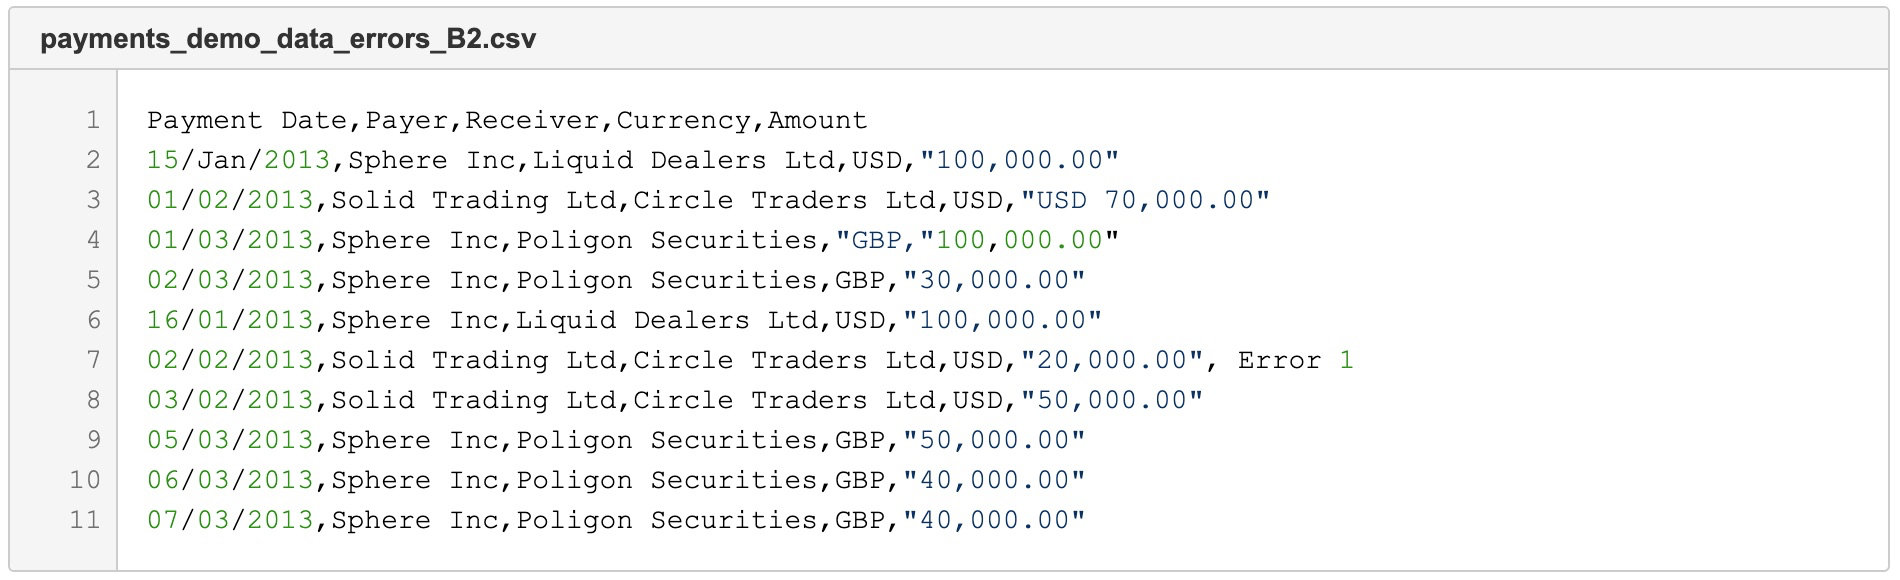Select line number 3 in the gutter
This screenshot has height=580, width=1900.
click(93, 200)
